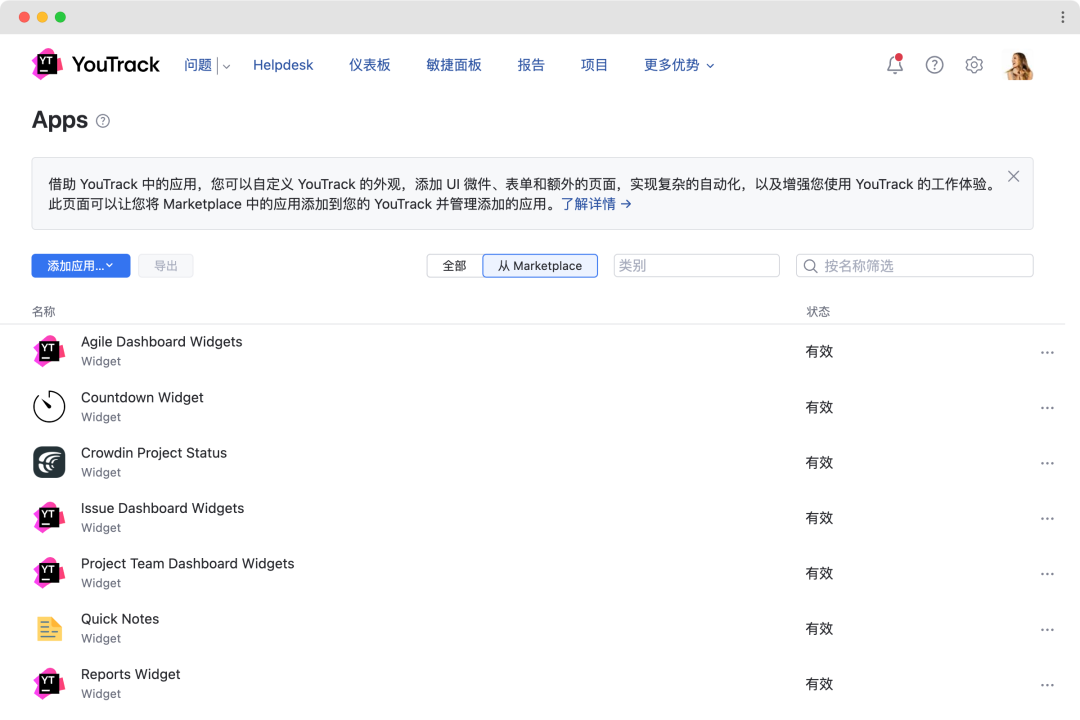Open the notifications bell
The image size is (1080, 720).
point(895,64)
